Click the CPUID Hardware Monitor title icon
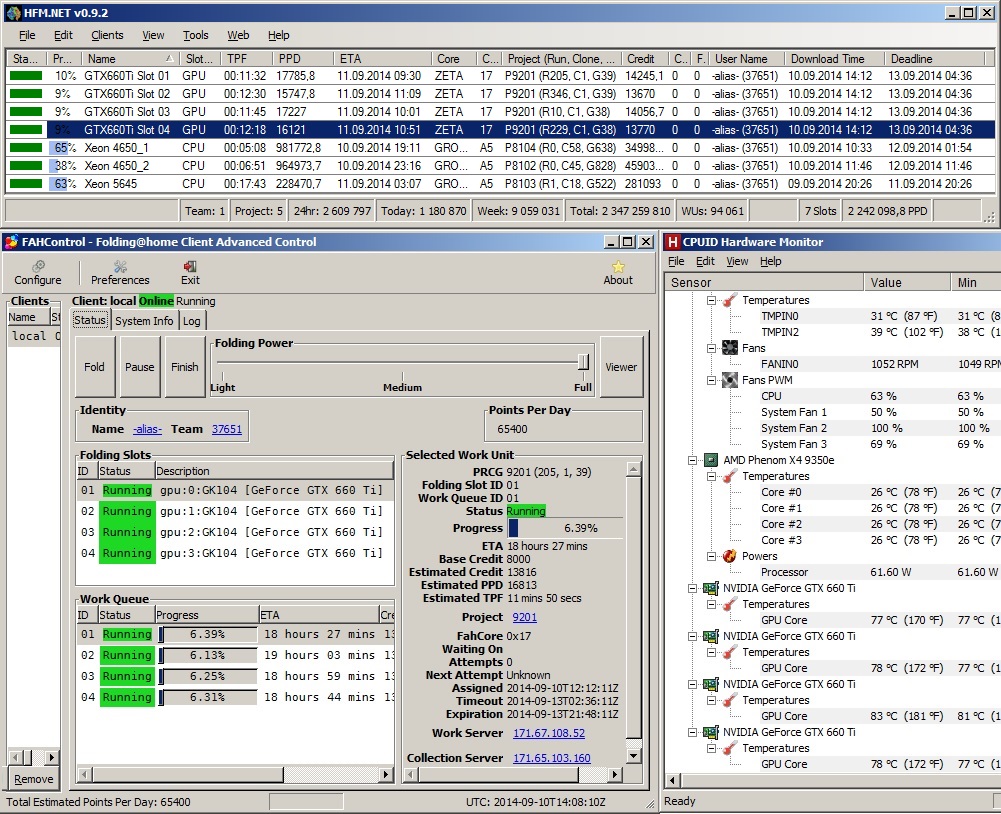The height and width of the screenshot is (814, 1001). pos(672,242)
